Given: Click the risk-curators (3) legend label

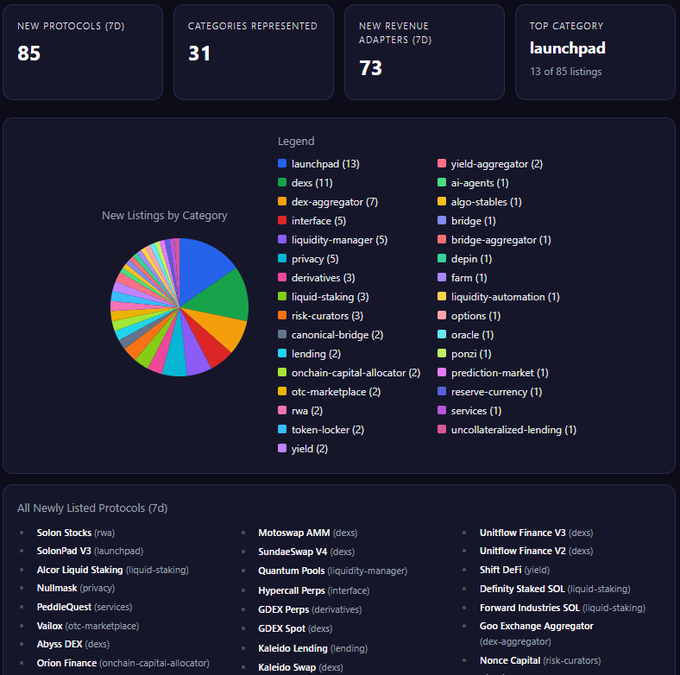Looking at the screenshot, I should [327, 316].
